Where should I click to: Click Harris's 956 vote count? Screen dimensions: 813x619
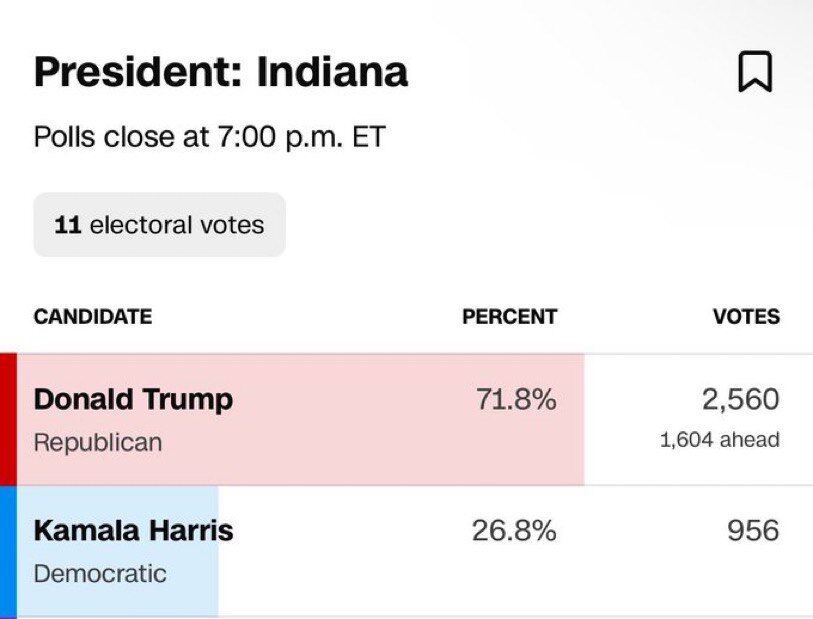click(x=753, y=531)
